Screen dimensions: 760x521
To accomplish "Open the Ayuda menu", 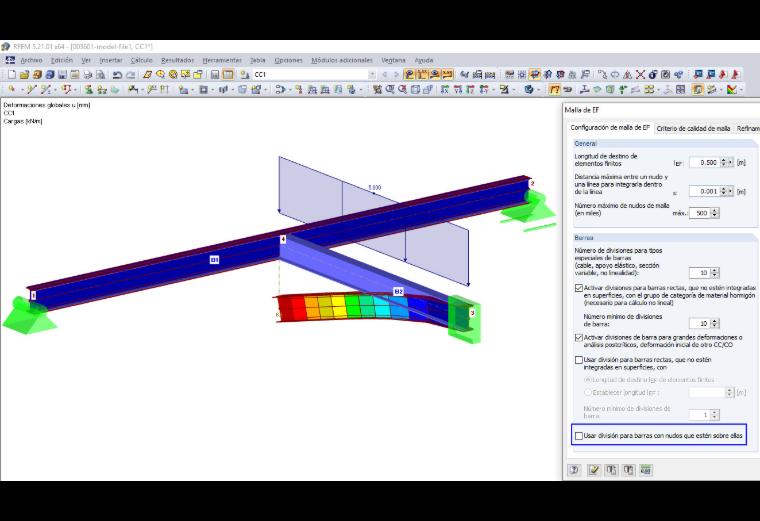I will tap(424, 60).
